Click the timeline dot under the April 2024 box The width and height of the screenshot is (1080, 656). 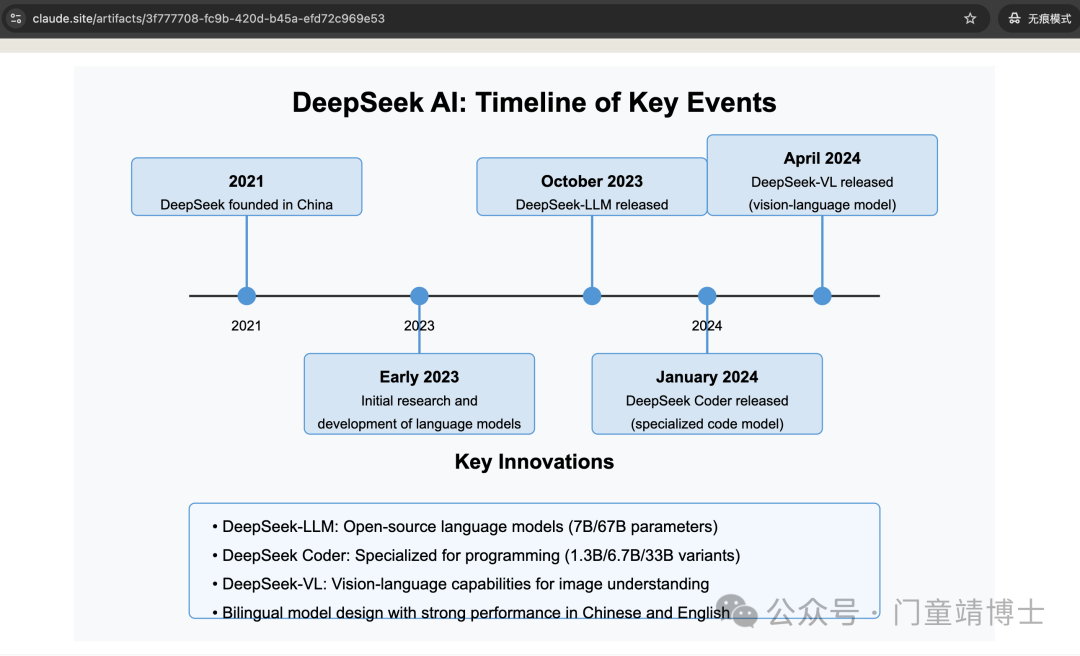(x=822, y=296)
